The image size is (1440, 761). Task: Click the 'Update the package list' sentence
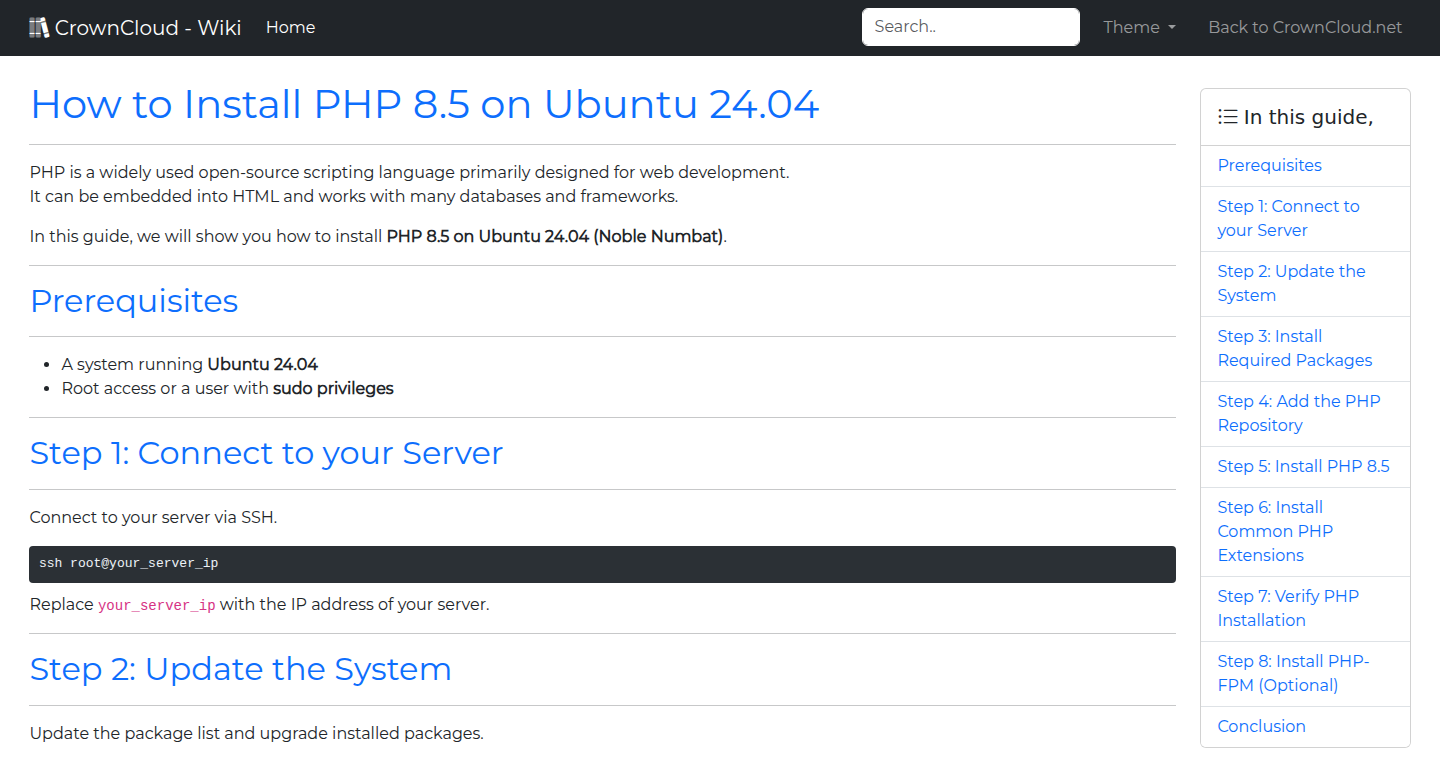pos(257,733)
